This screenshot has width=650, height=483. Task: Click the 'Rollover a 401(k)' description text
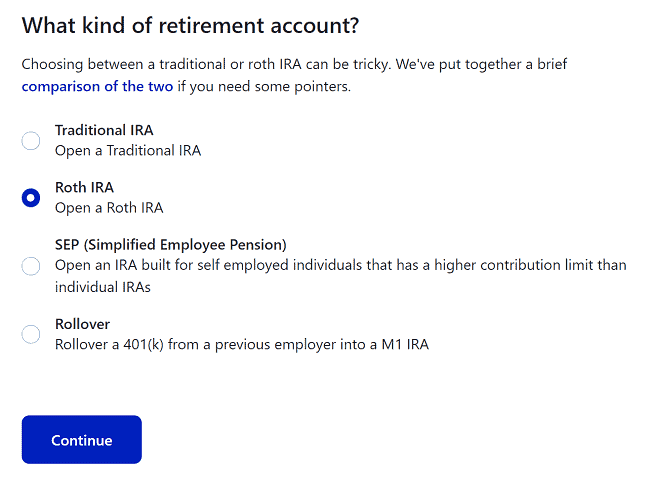point(240,344)
